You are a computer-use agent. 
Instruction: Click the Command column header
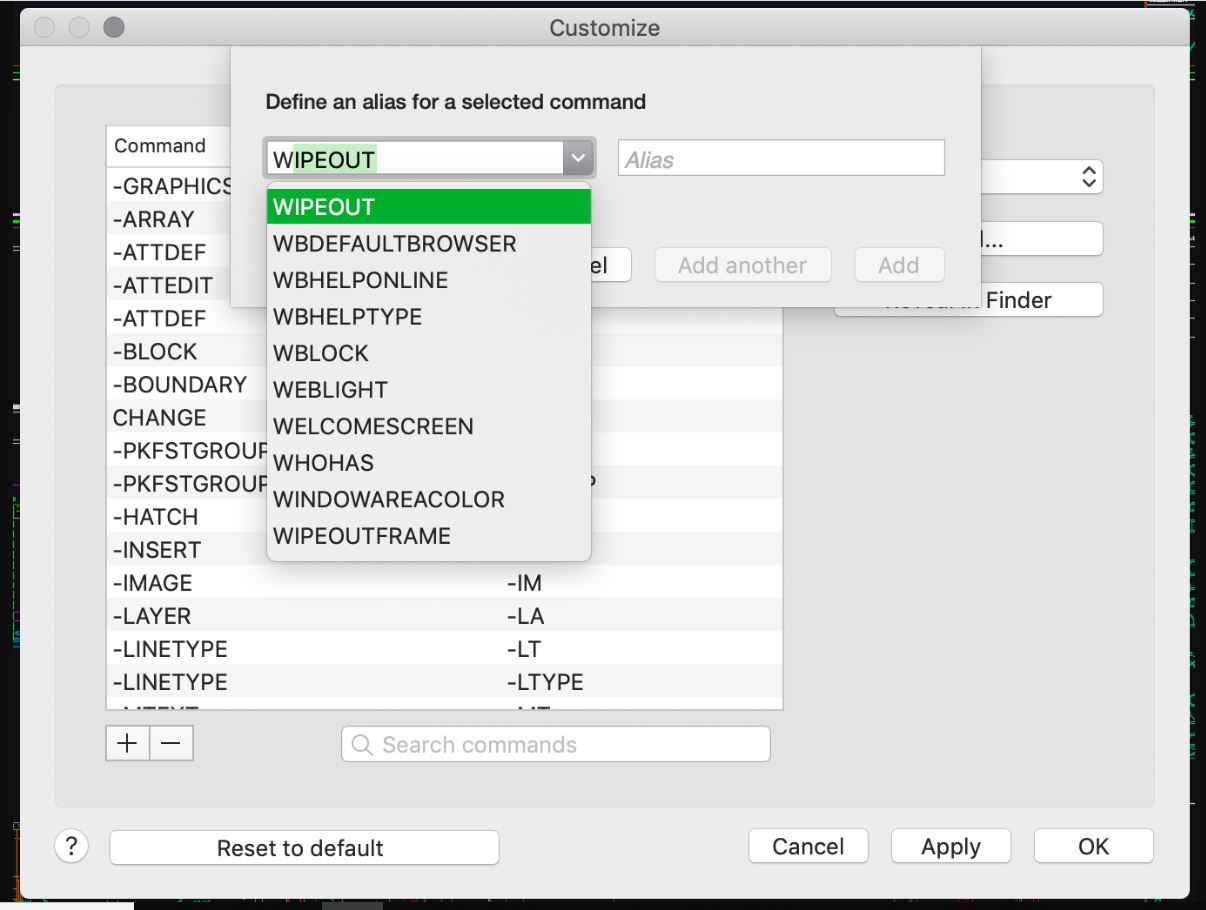160,146
